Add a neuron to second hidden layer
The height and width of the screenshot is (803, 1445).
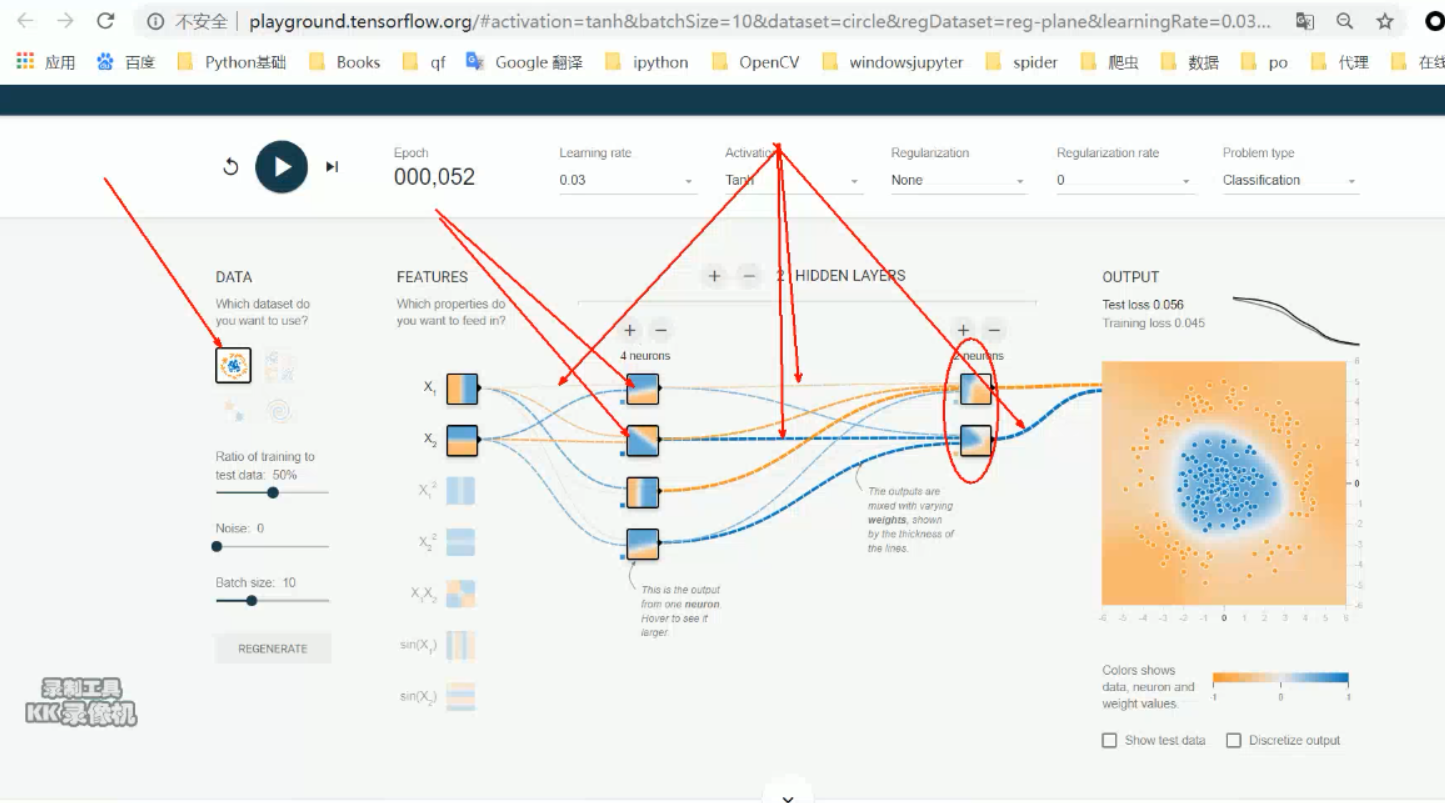[963, 331]
